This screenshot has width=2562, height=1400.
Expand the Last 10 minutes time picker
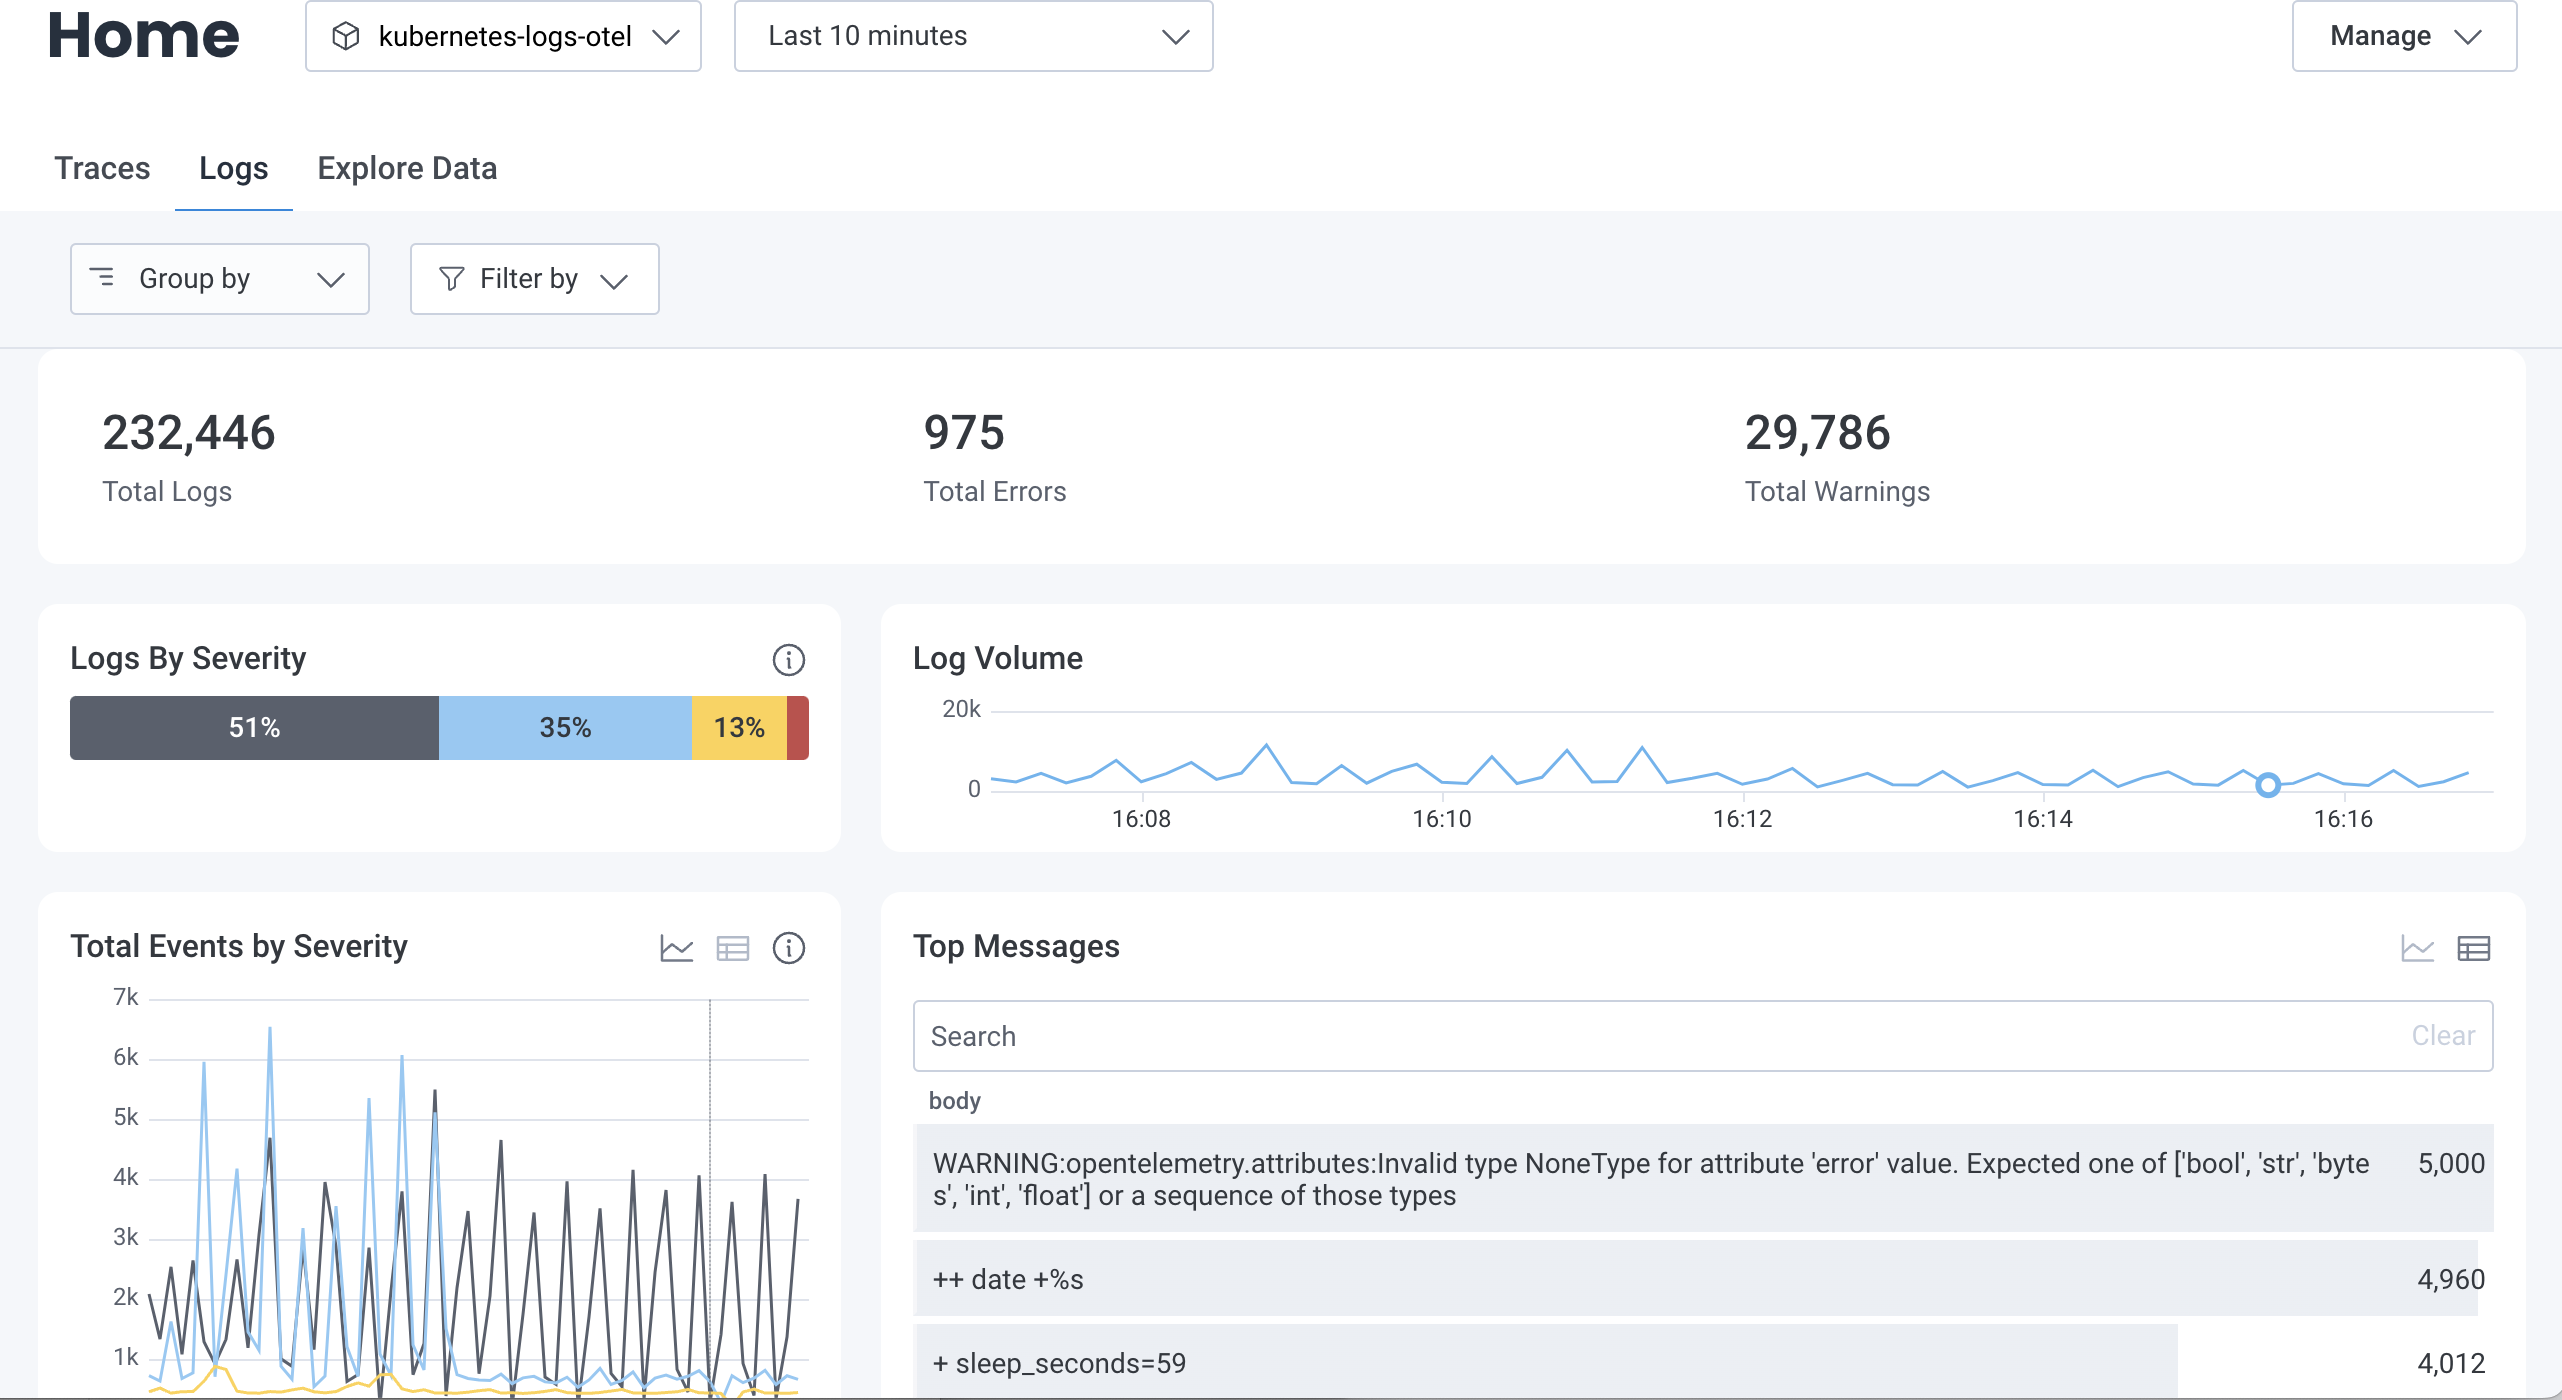pos(973,37)
